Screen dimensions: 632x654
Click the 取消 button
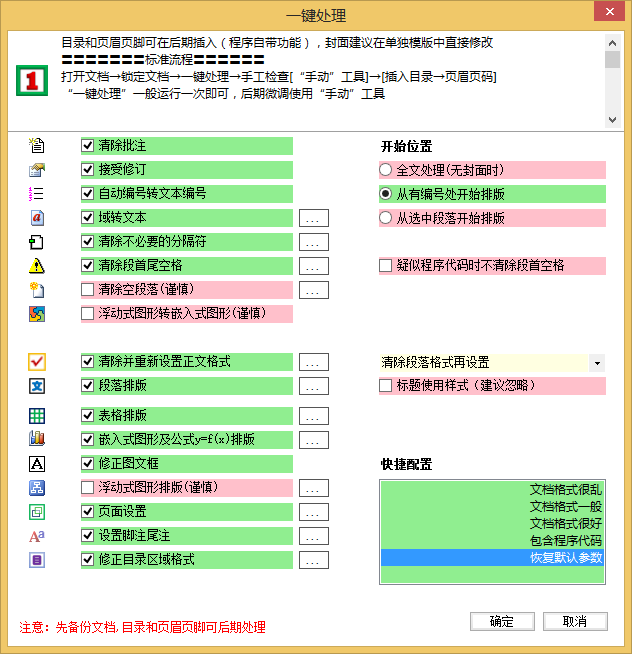coord(575,621)
